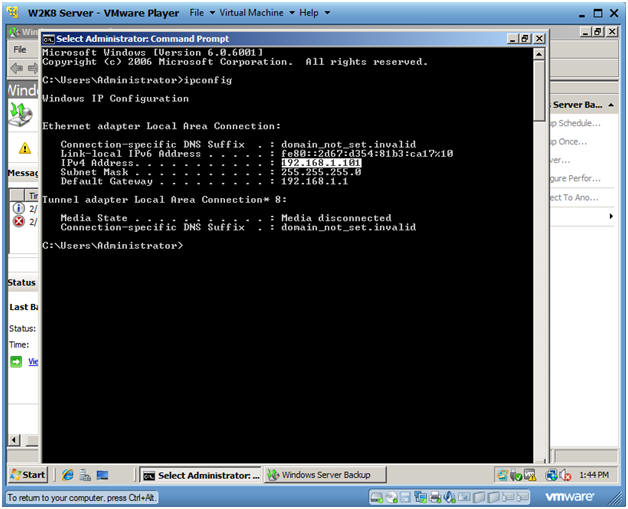The height and width of the screenshot is (509, 628).
Task: Click the Show Desktop Quick Launch icon
Action: [x=103, y=475]
